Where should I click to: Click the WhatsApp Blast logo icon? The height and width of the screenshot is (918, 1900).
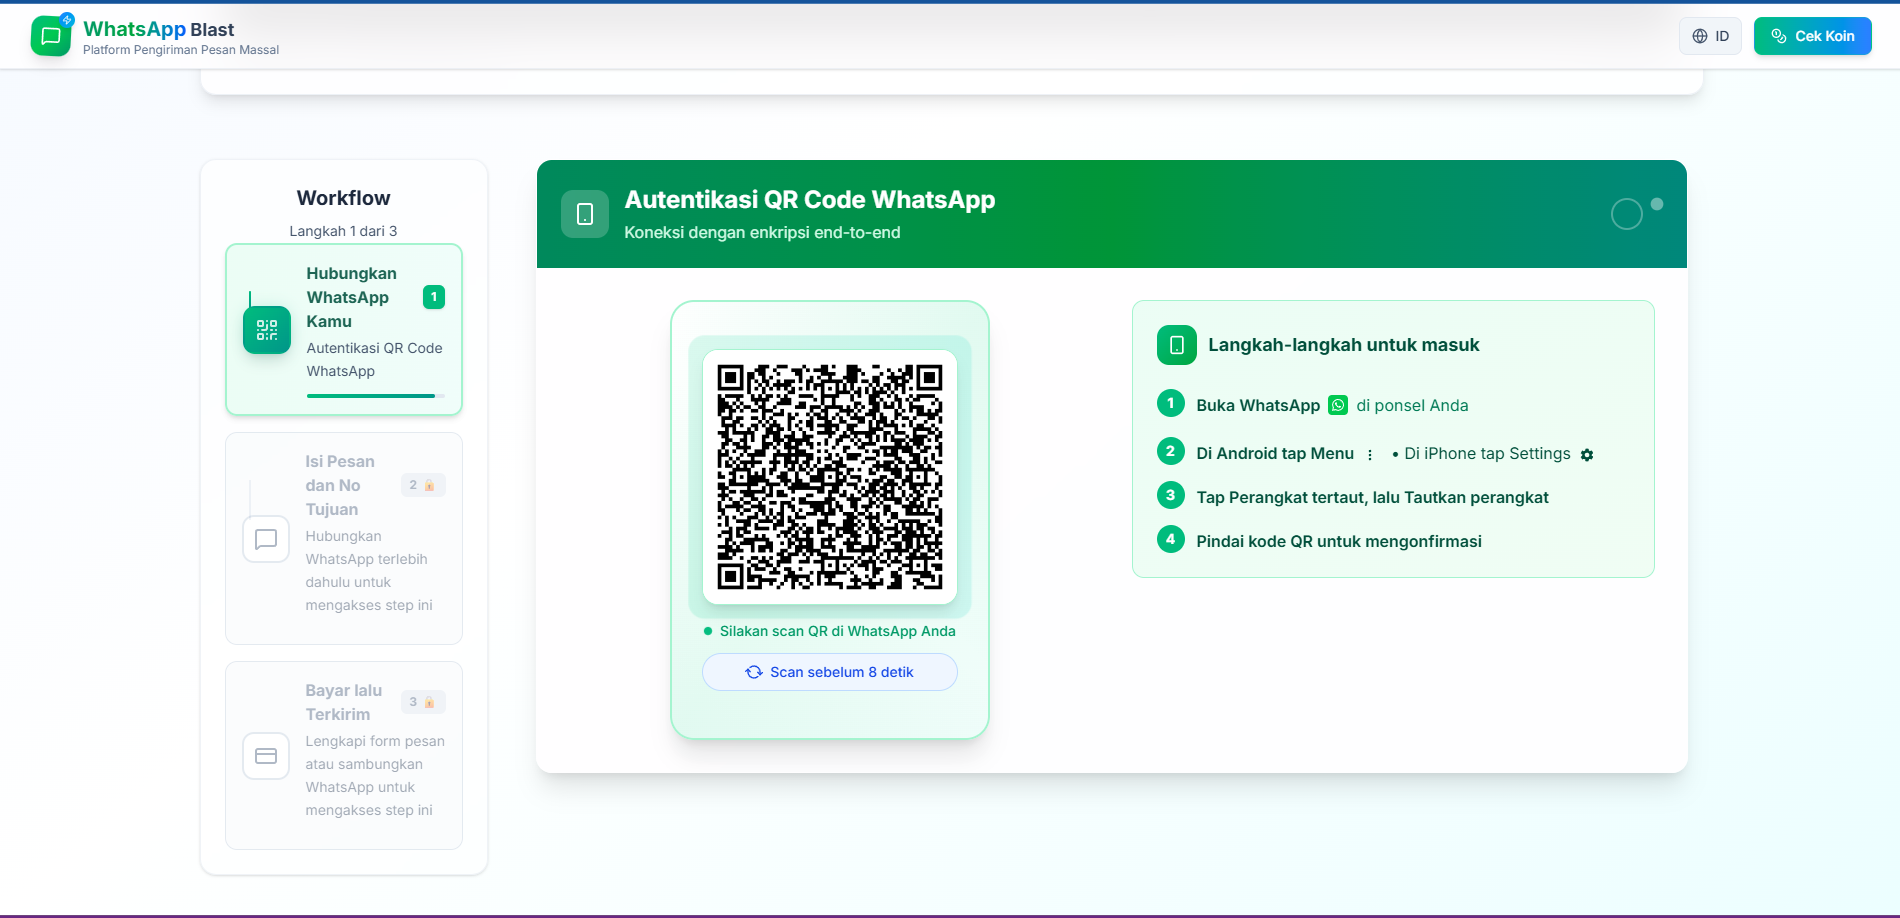coord(51,36)
